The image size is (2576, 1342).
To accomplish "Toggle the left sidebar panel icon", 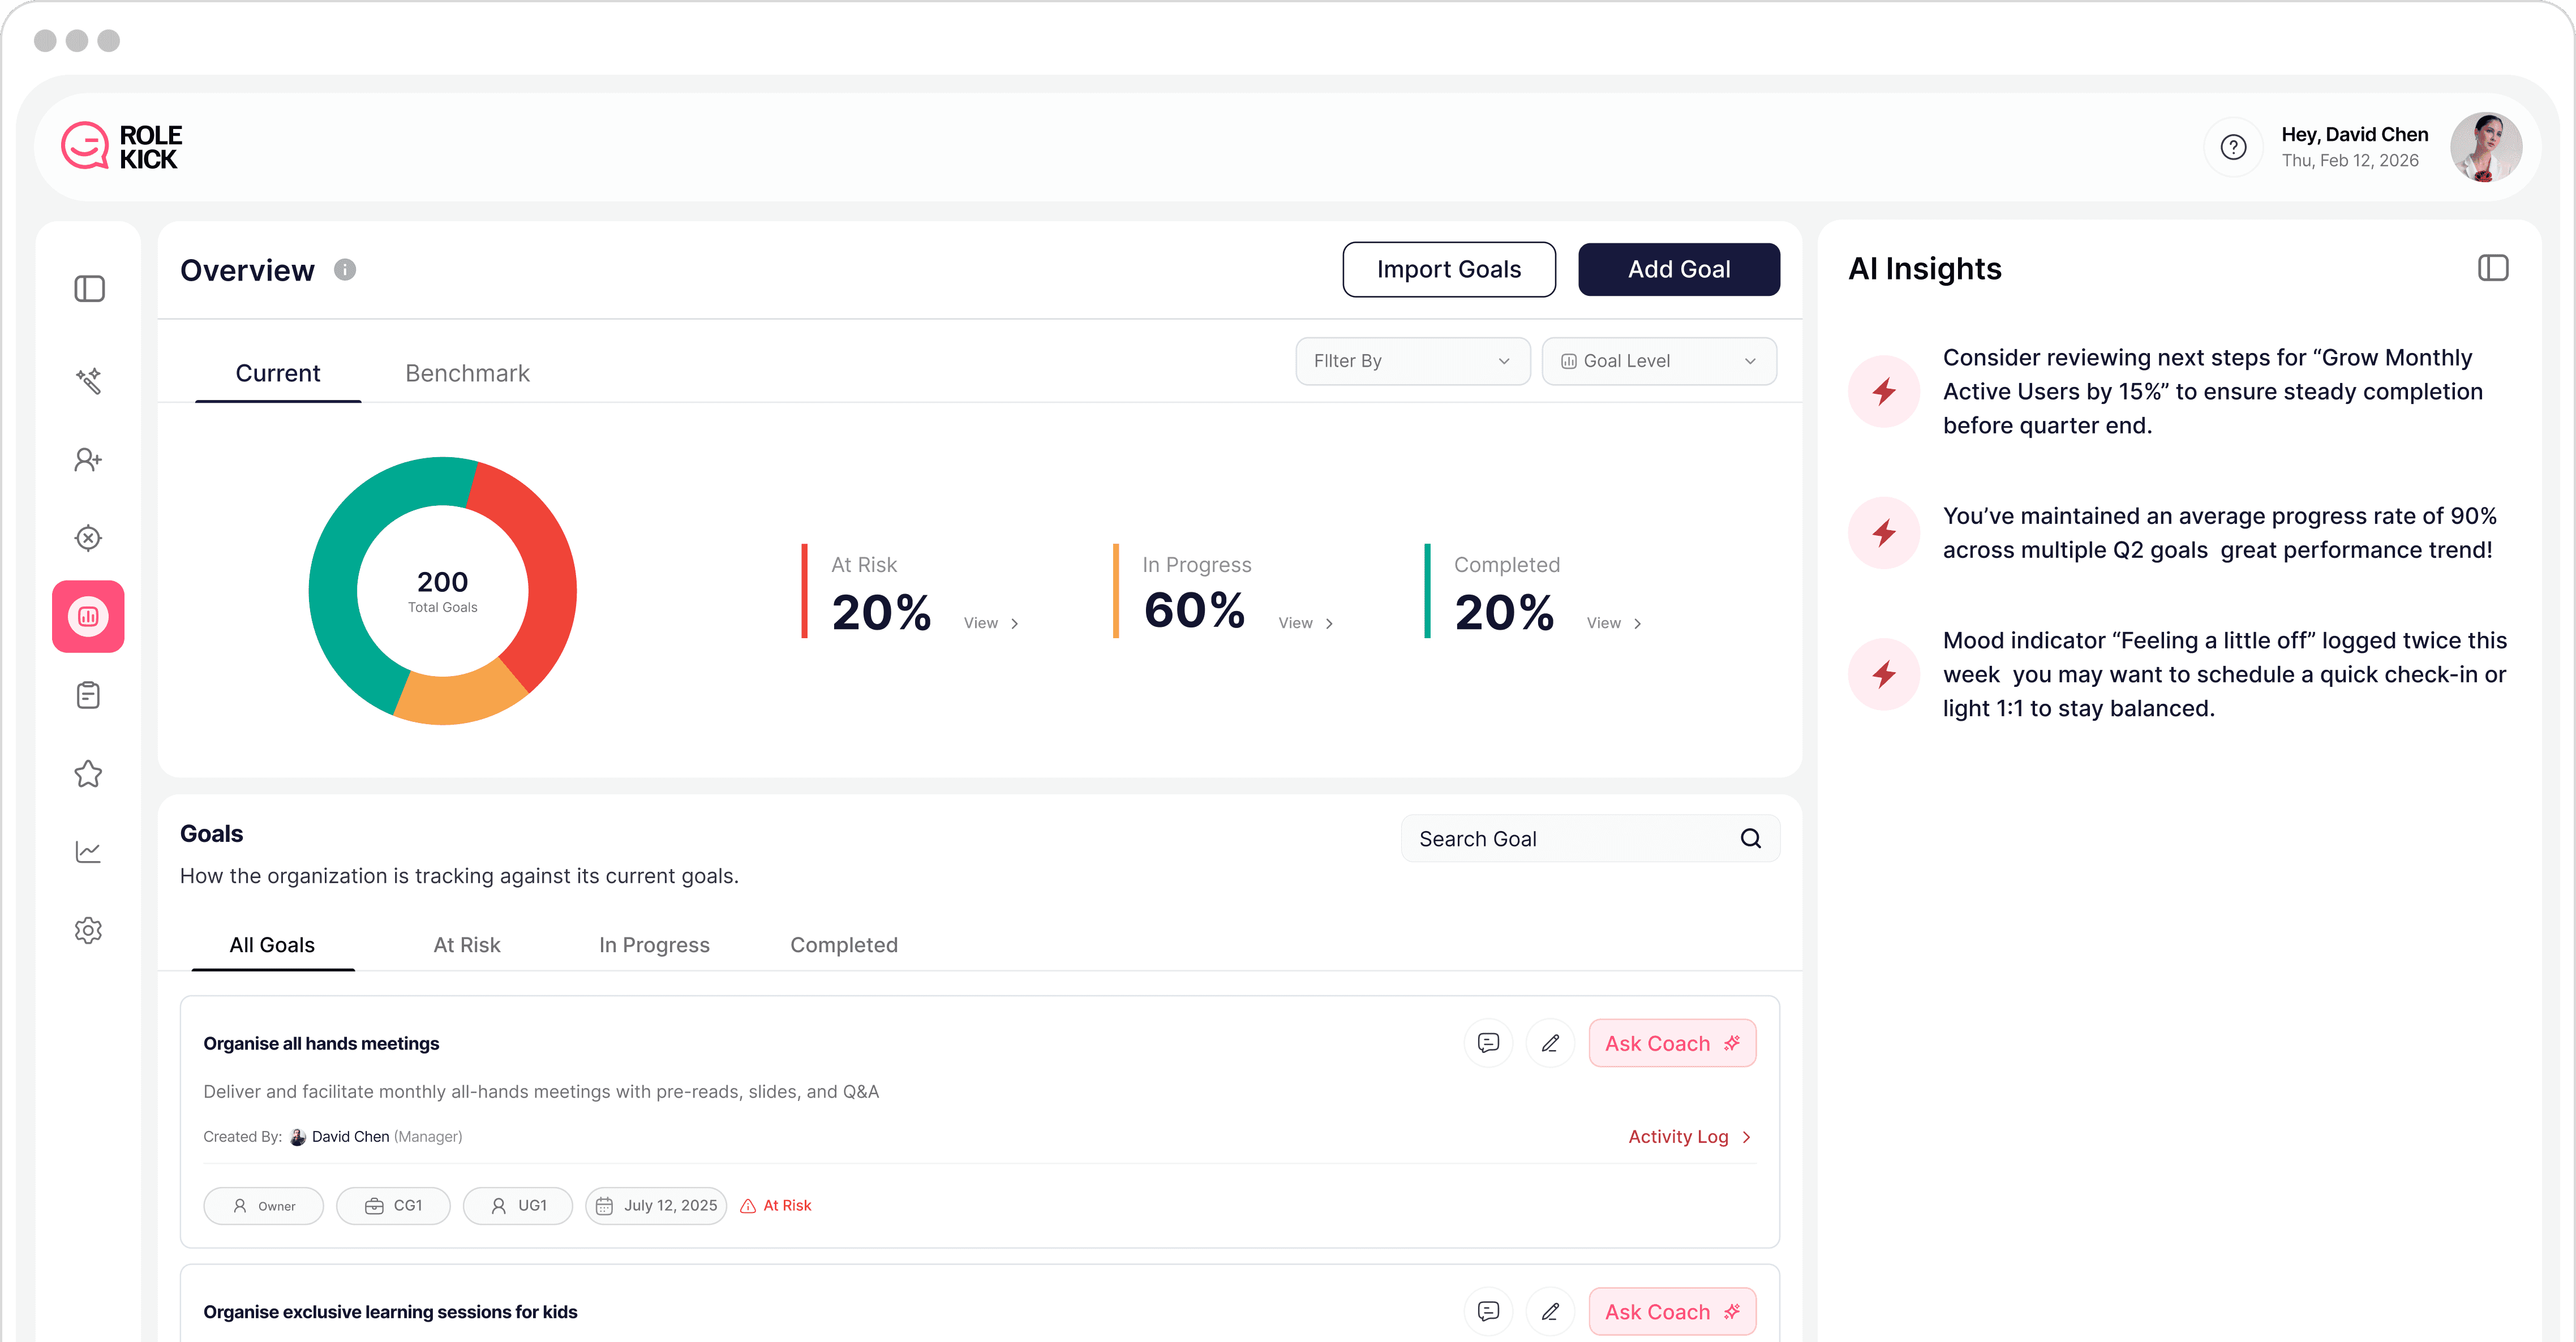I will pyautogui.click(x=89, y=289).
